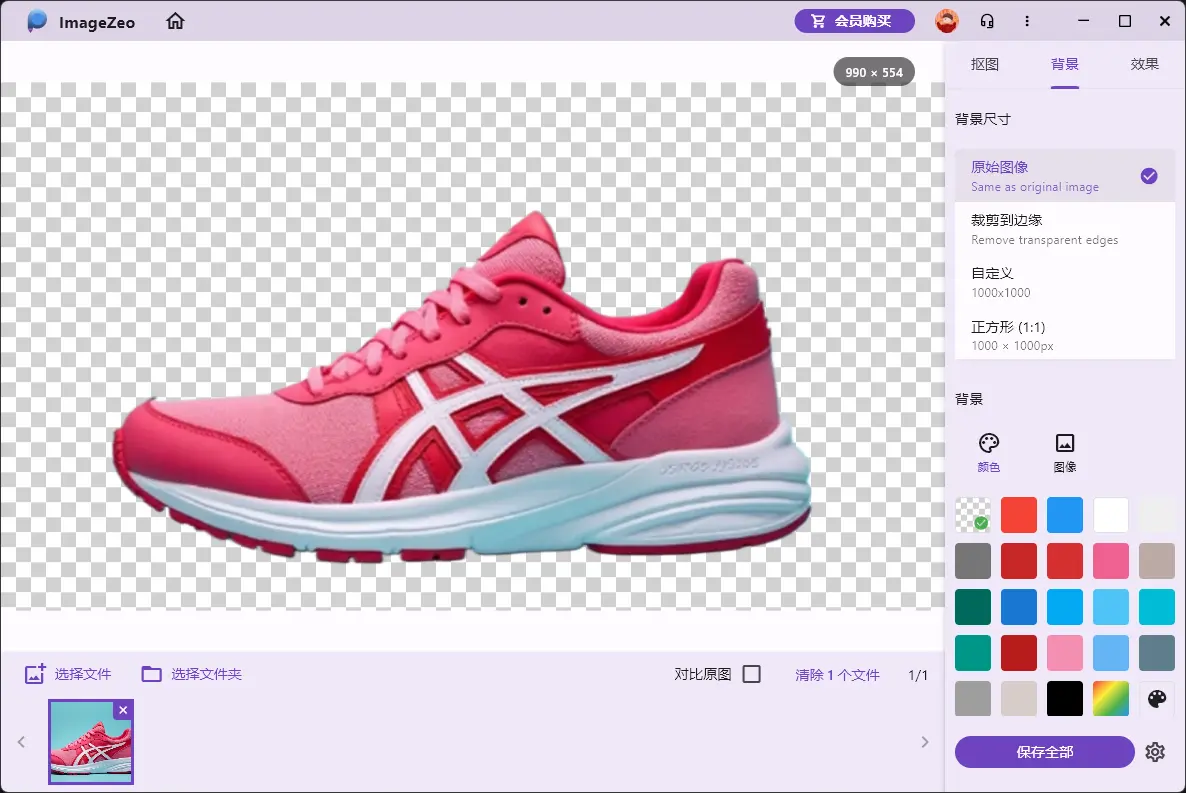Open the user avatar profile

(x=946, y=21)
